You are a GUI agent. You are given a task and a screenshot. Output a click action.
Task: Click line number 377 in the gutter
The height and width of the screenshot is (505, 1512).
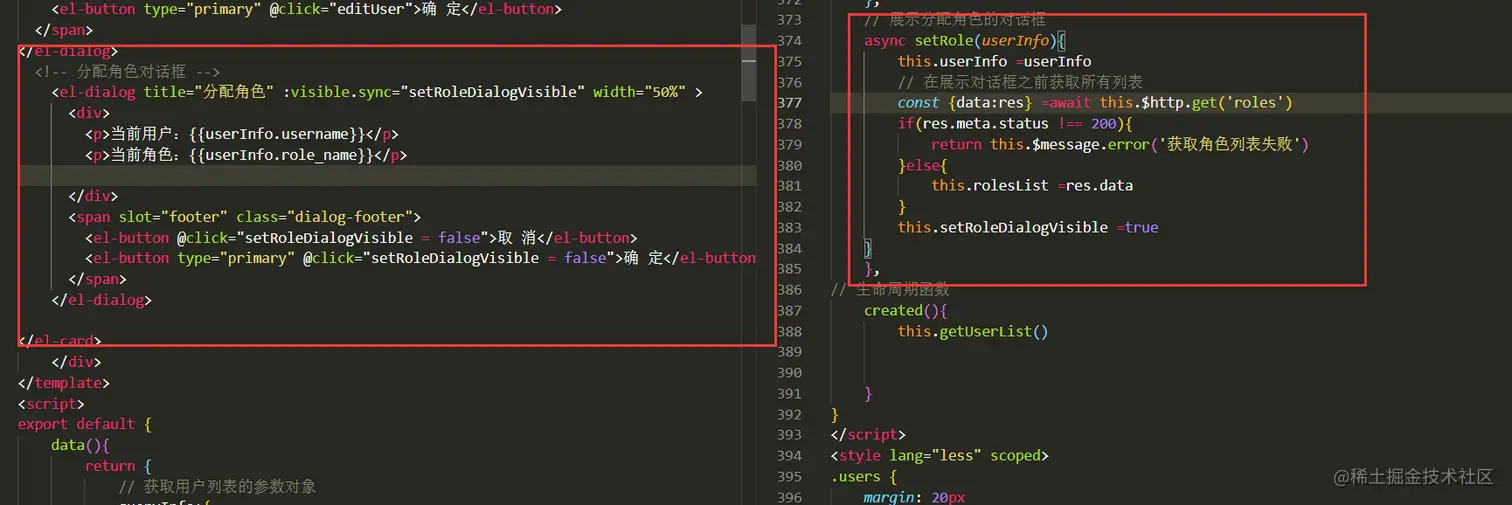click(789, 103)
